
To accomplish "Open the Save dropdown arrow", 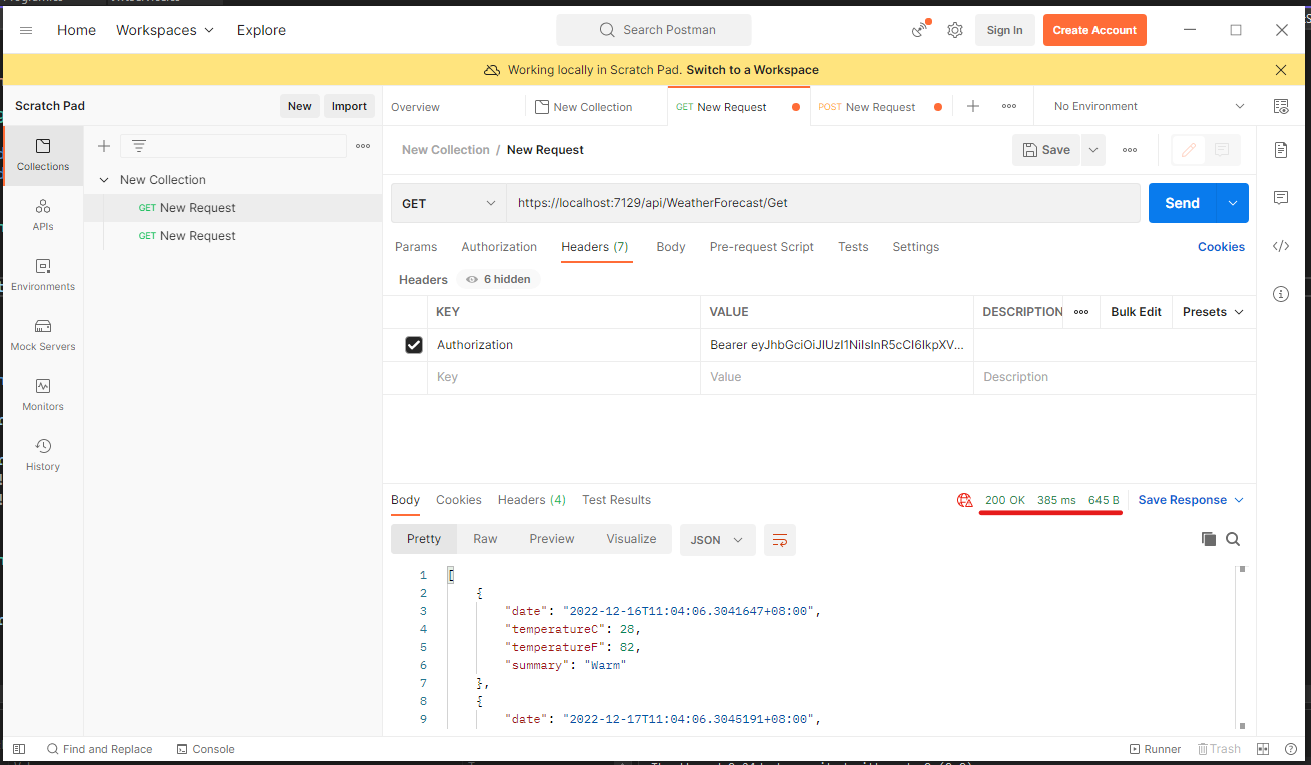I will tap(1093, 150).
